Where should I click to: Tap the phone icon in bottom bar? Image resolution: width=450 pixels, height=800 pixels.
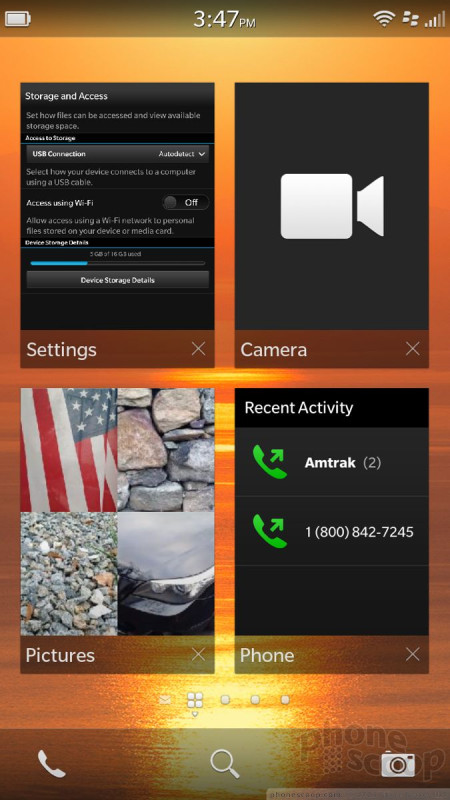point(52,764)
